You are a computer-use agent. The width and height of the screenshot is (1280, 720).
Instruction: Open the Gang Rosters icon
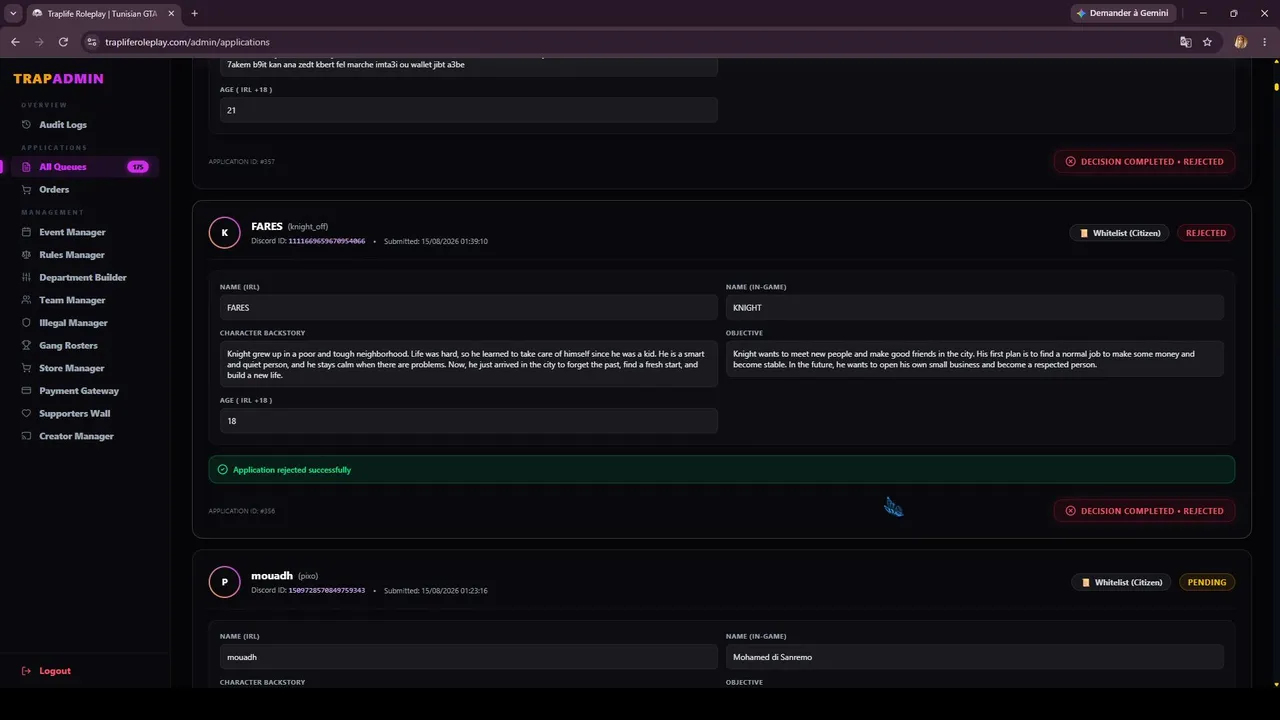[27, 346]
